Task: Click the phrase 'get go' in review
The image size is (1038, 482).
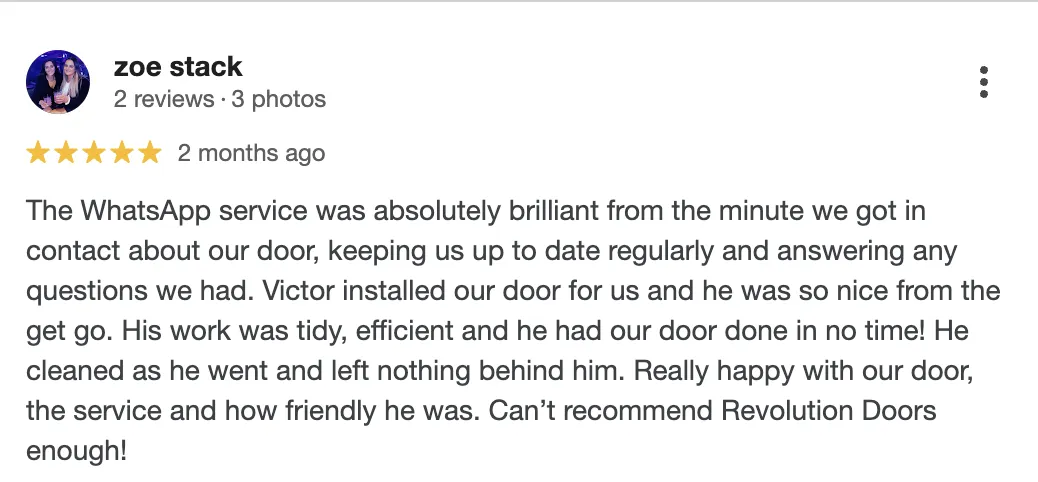Action: 60,331
